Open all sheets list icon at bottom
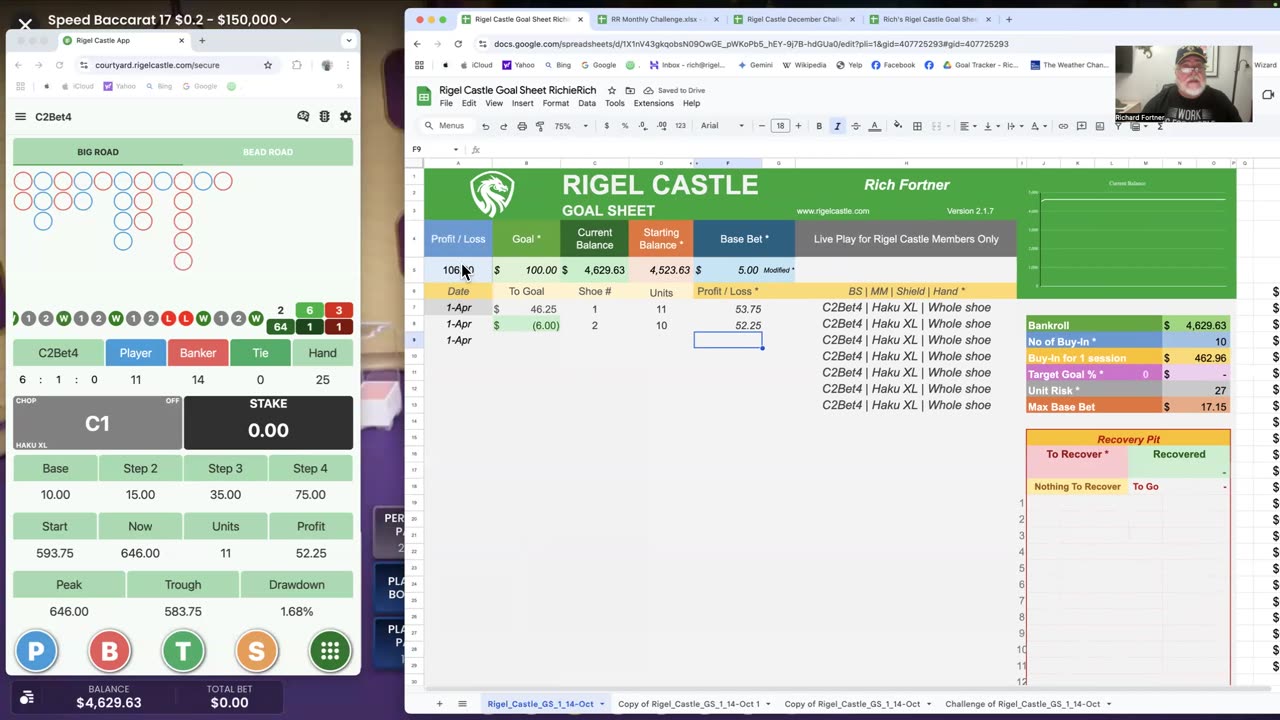 [462, 704]
